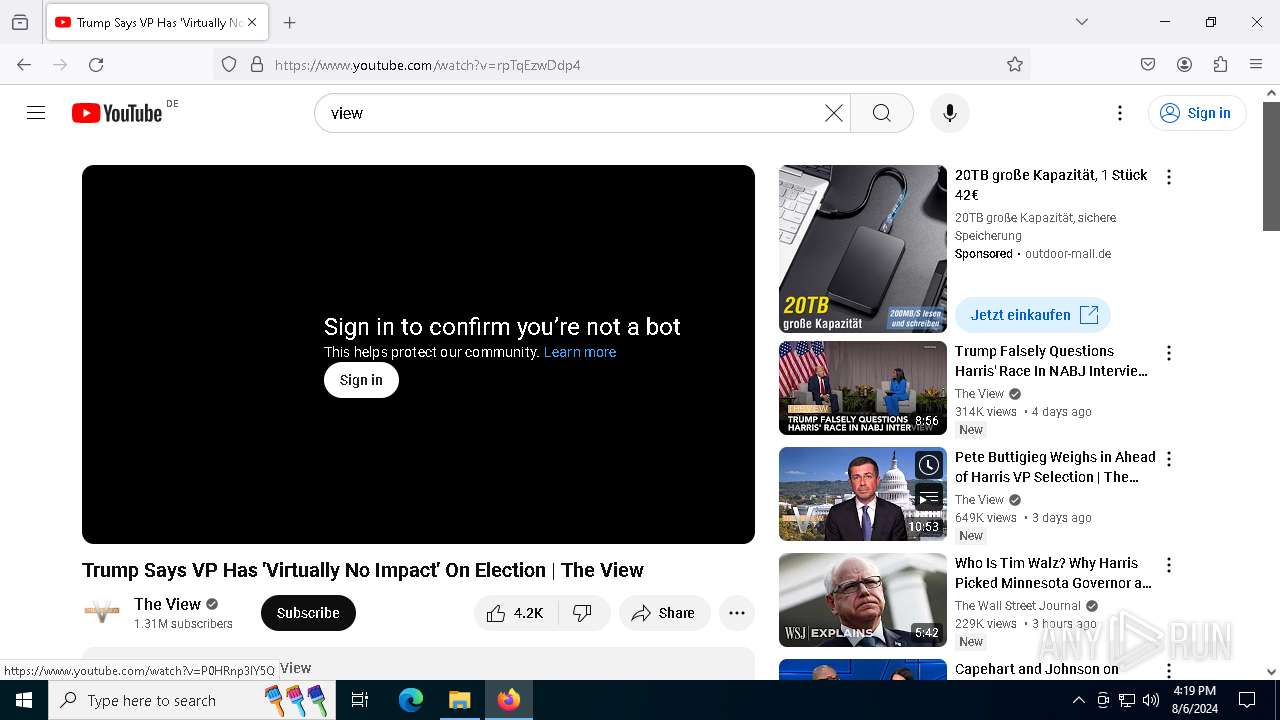Open Trump Falsely Questions video thumbnail
This screenshot has height=720, width=1280.
[863, 388]
